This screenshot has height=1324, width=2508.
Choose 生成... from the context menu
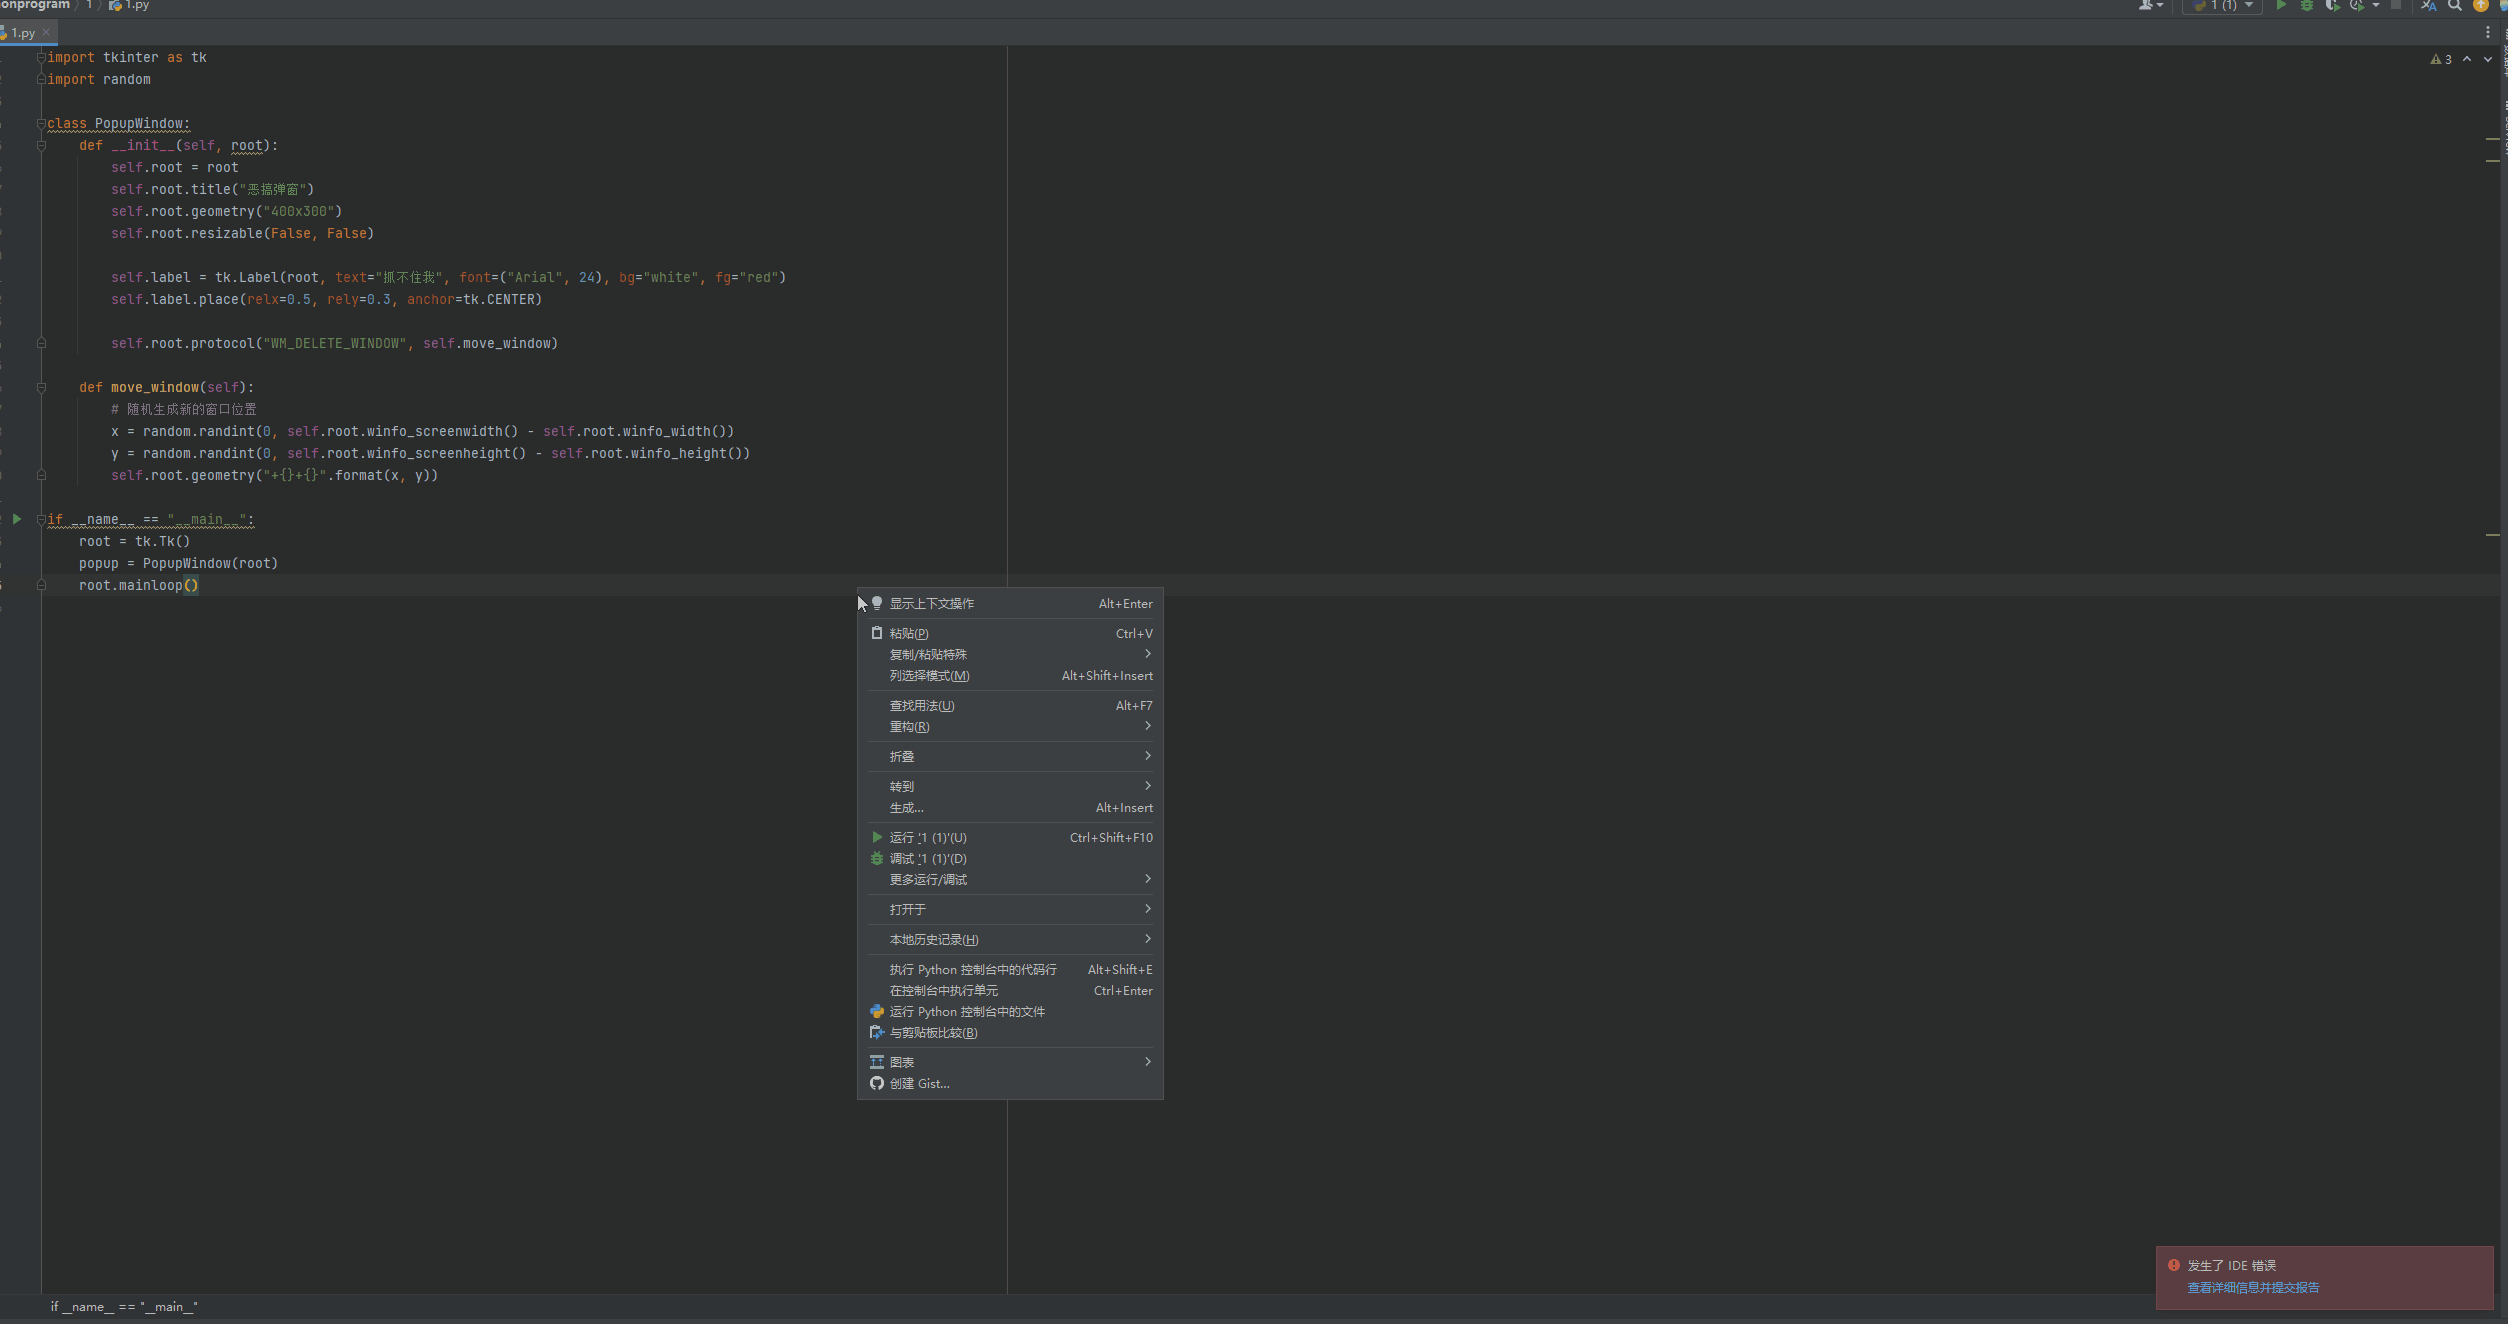[x=1010, y=808]
